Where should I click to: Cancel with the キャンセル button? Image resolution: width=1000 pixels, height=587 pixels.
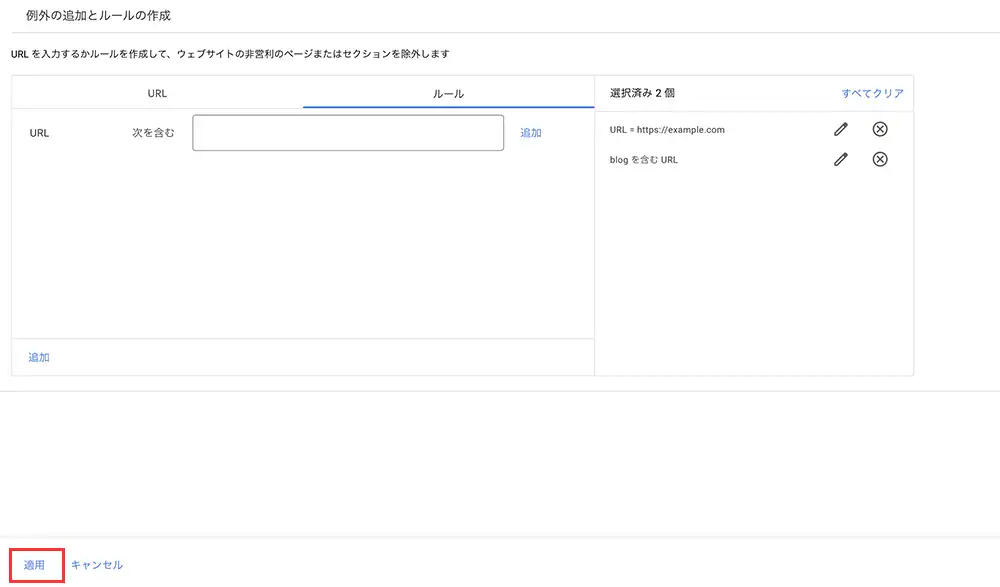(97, 565)
